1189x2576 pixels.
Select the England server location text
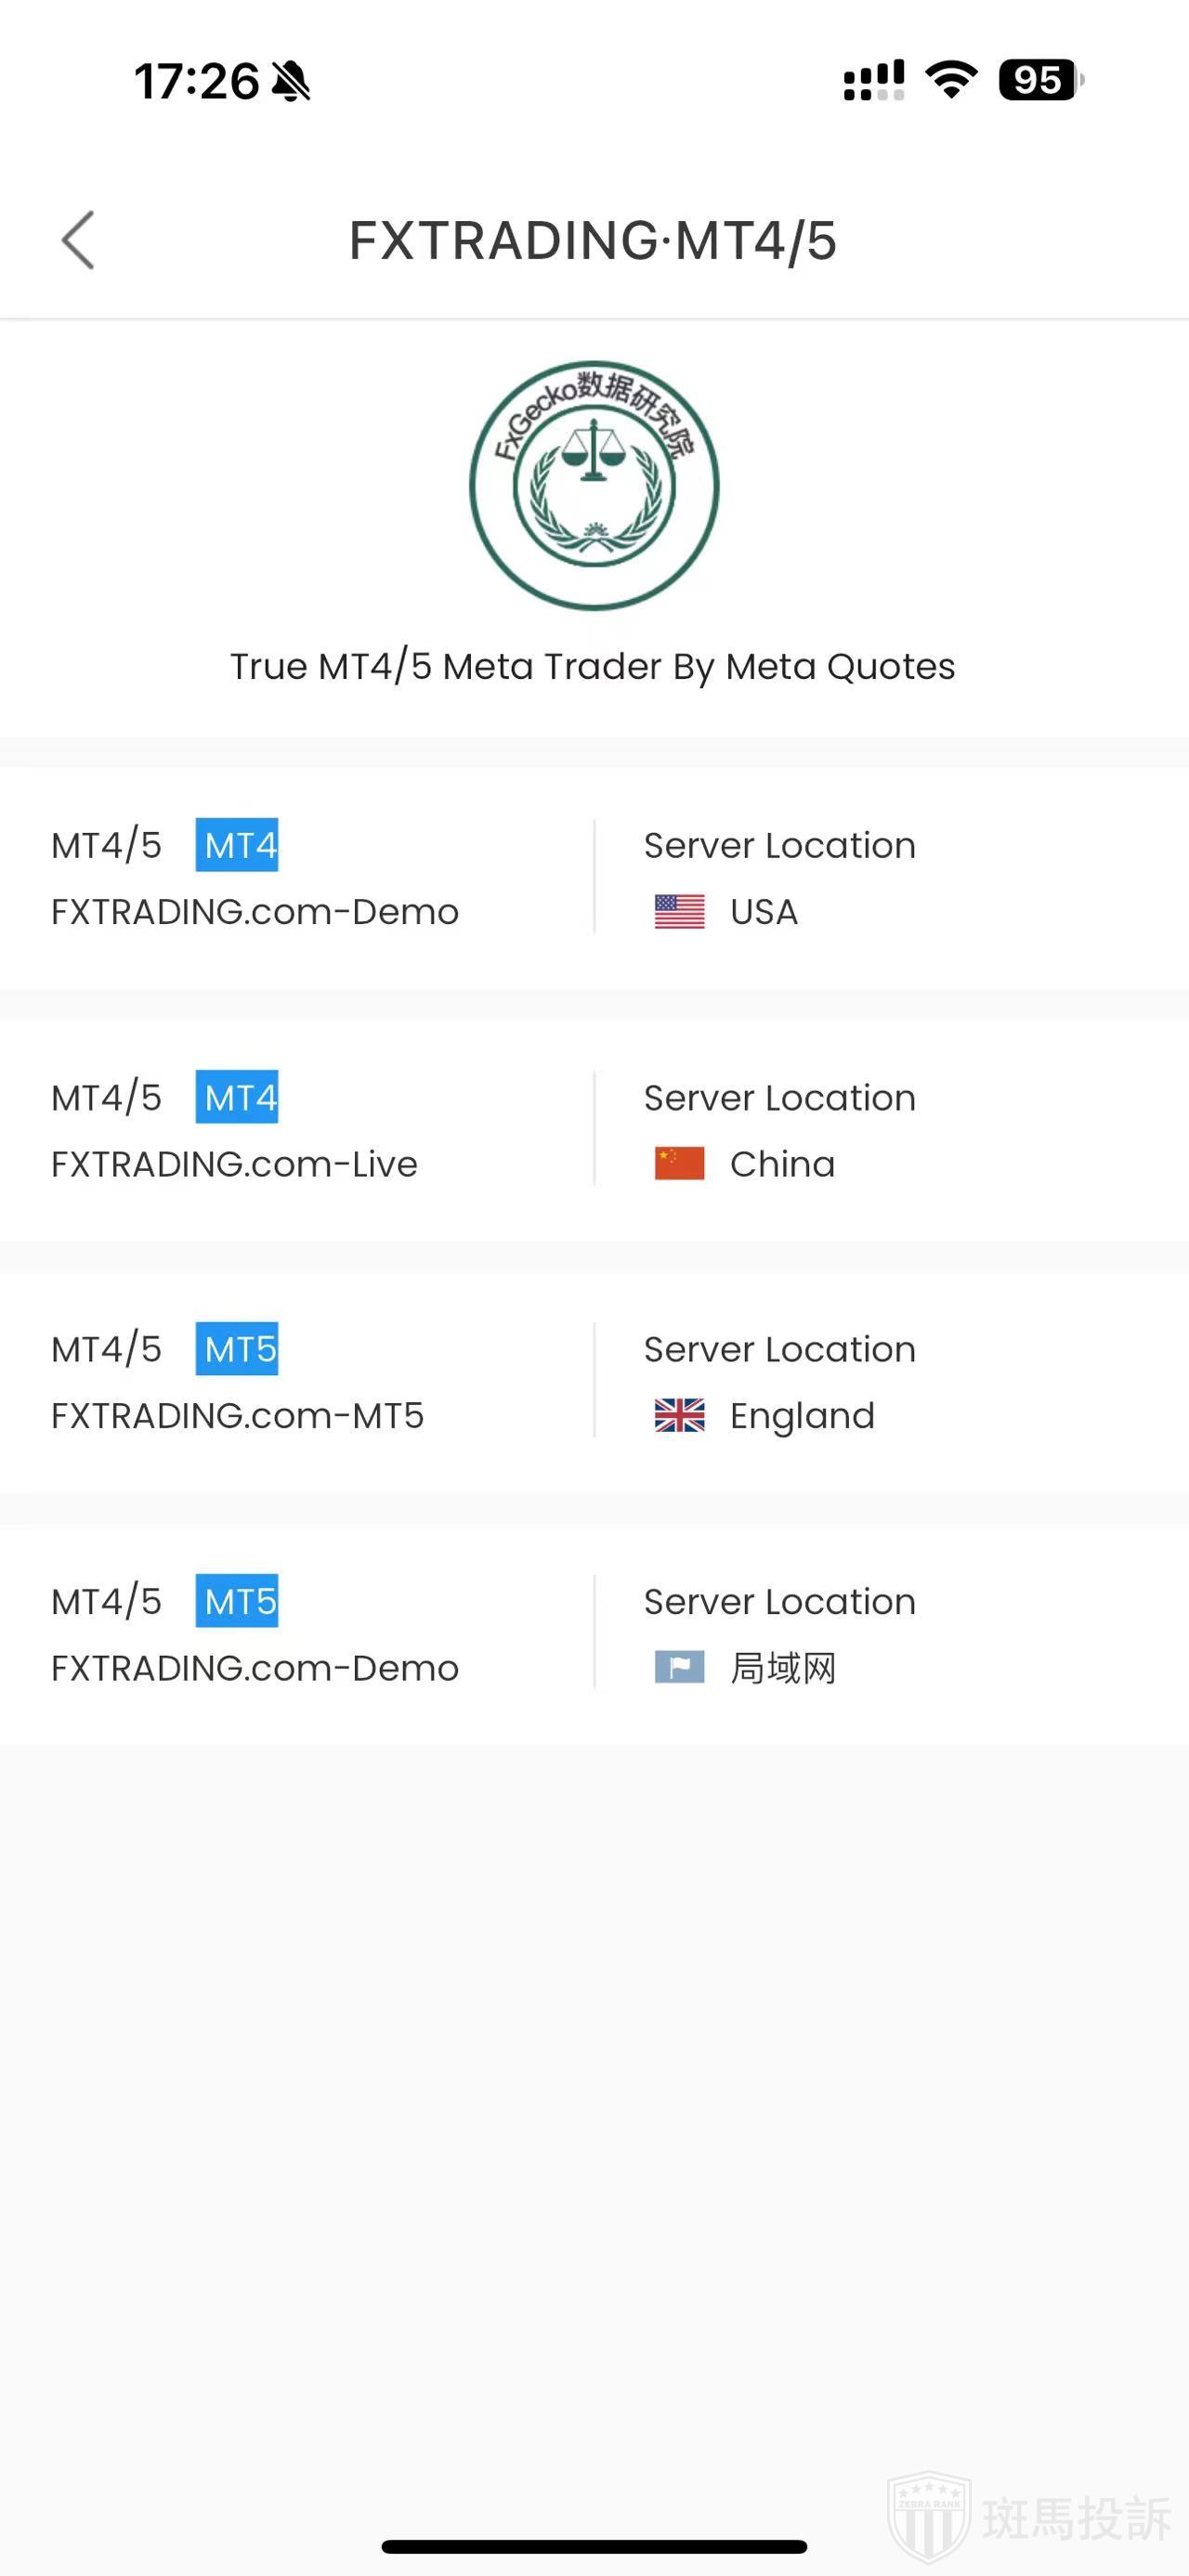click(802, 1416)
